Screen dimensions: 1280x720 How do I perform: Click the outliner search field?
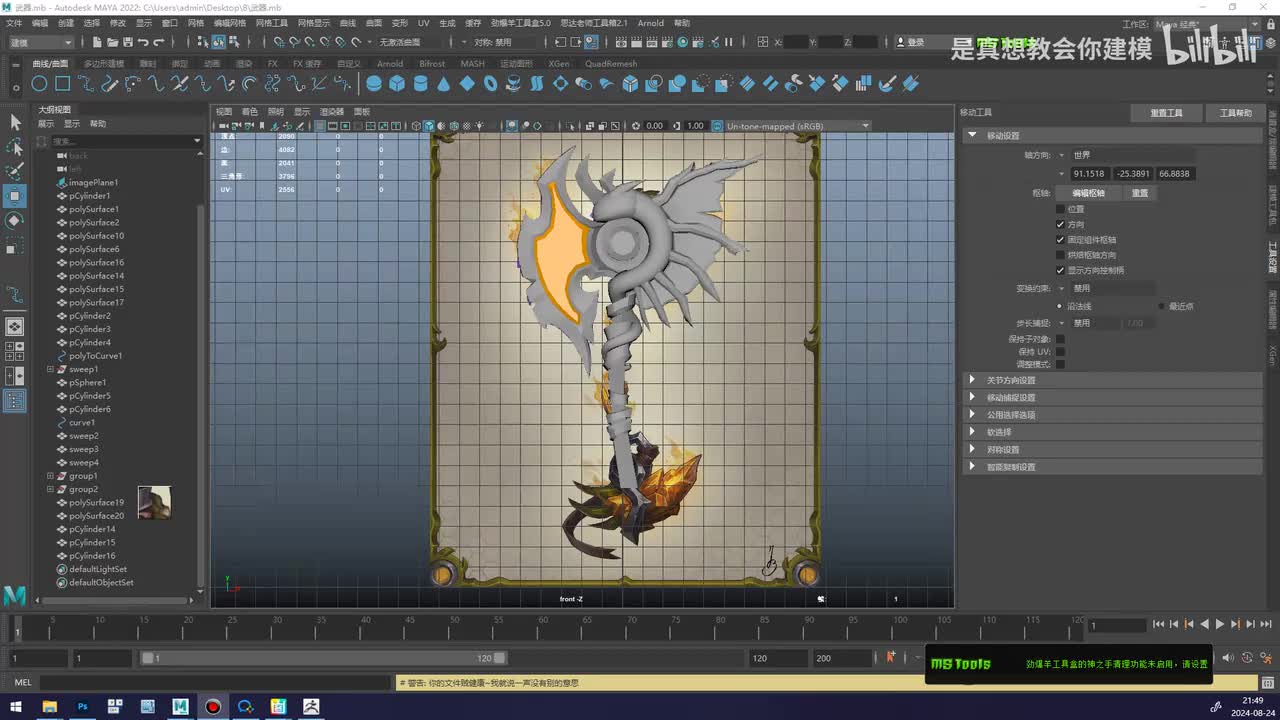122,141
